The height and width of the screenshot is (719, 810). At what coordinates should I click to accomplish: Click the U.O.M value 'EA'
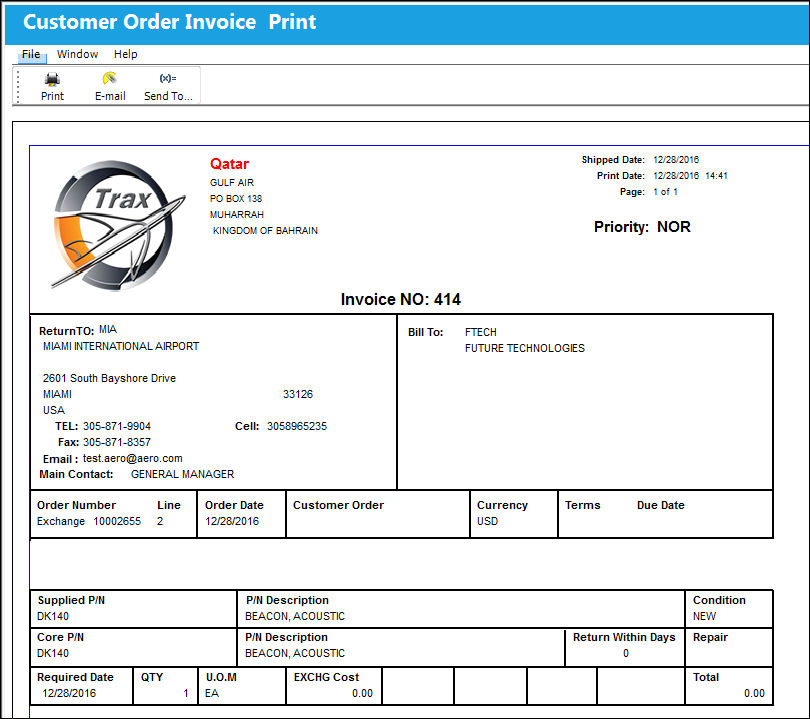pyautogui.click(x=212, y=693)
